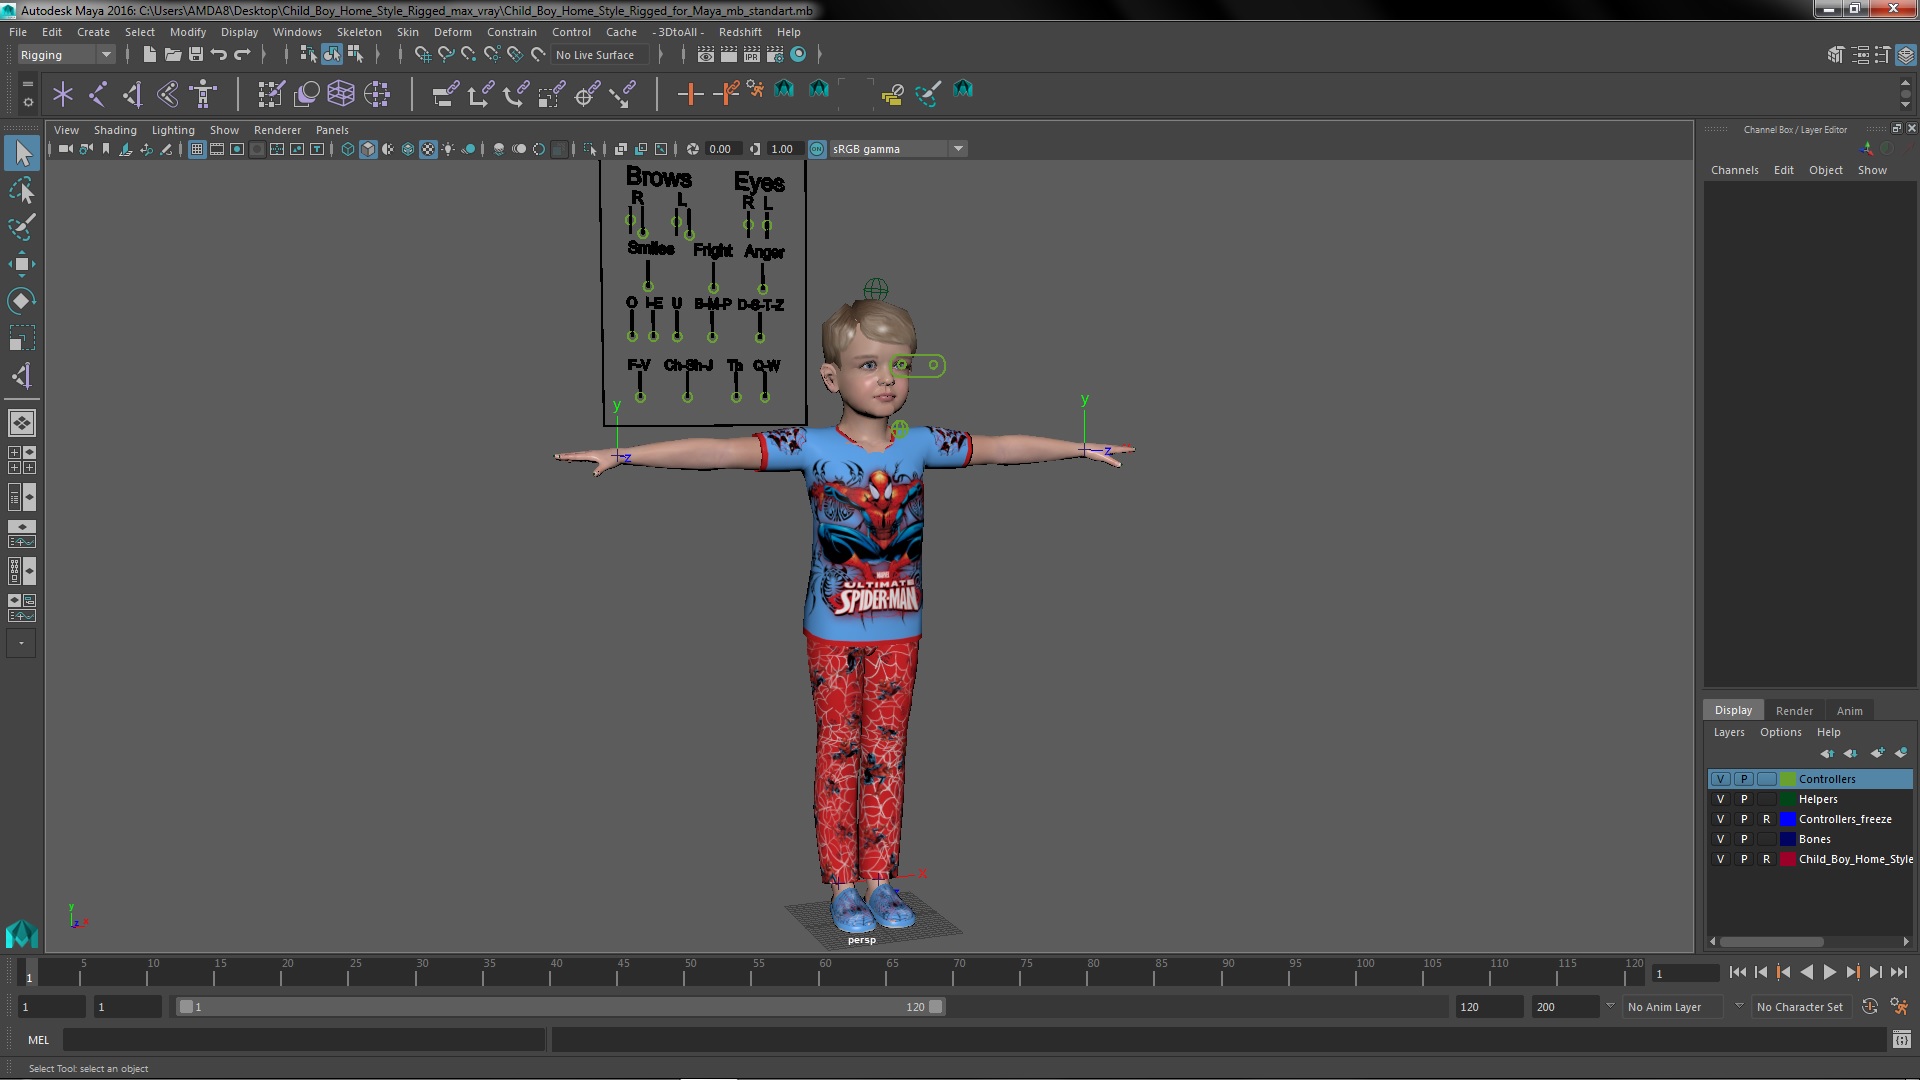
Task: Switch to the Anim layer tab
Action: coord(1849,711)
